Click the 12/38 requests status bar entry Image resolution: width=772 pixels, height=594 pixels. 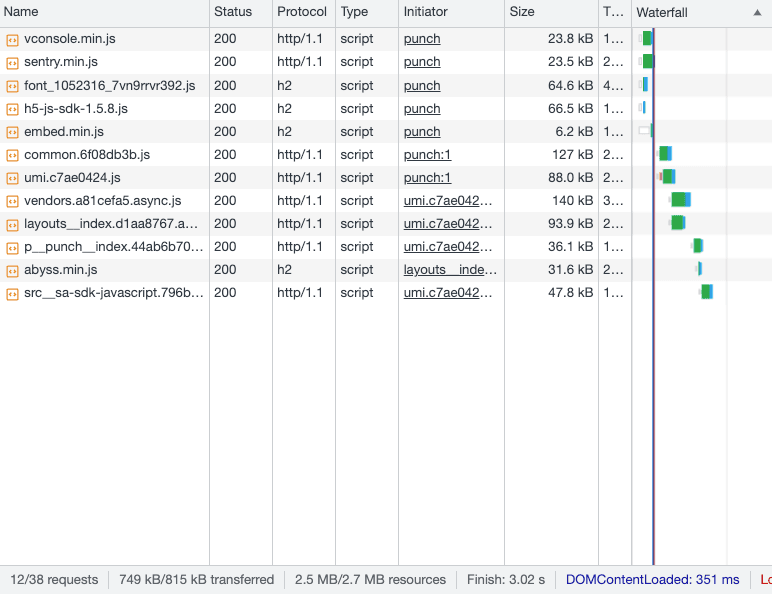click(x=54, y=580)
